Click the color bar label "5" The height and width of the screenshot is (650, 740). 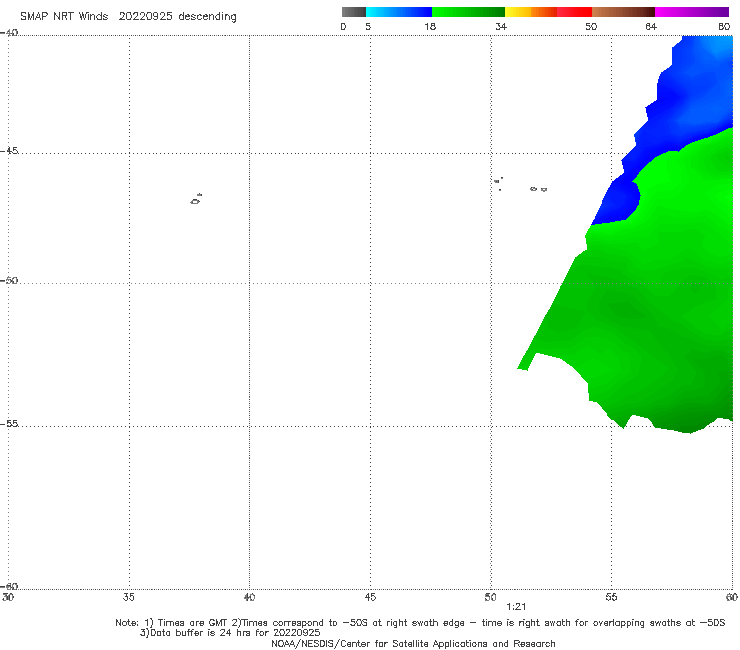coord(368,26)
